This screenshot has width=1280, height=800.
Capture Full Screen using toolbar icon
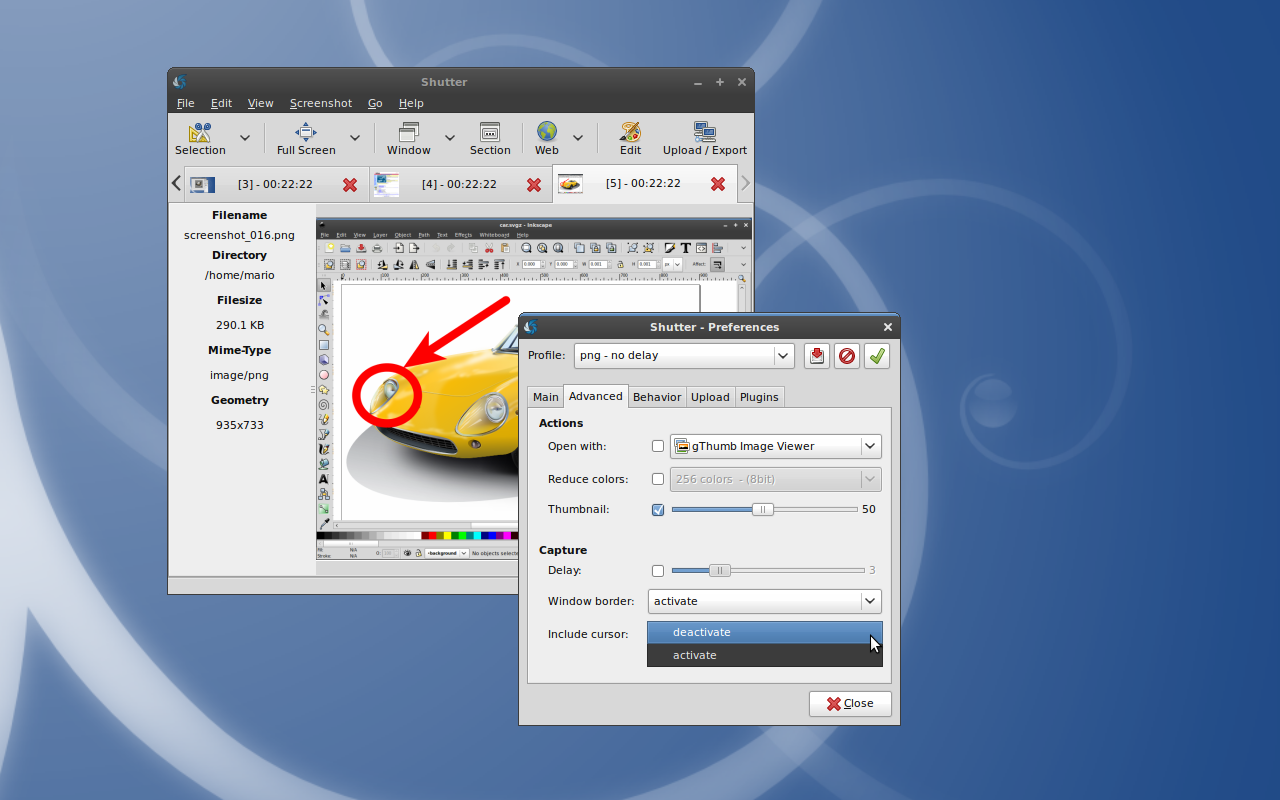pyautogui.click(x=306, y=133)
